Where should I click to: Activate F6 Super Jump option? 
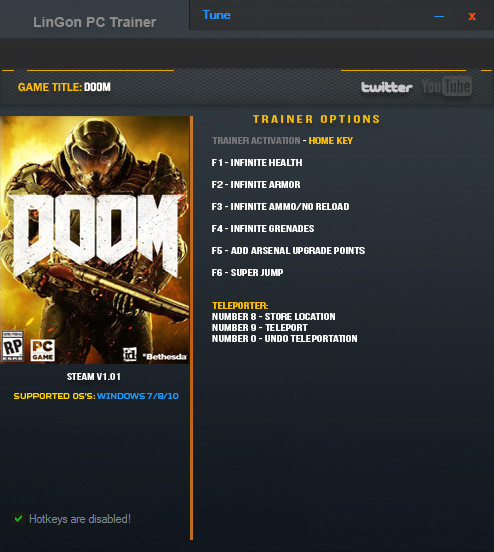247,272
